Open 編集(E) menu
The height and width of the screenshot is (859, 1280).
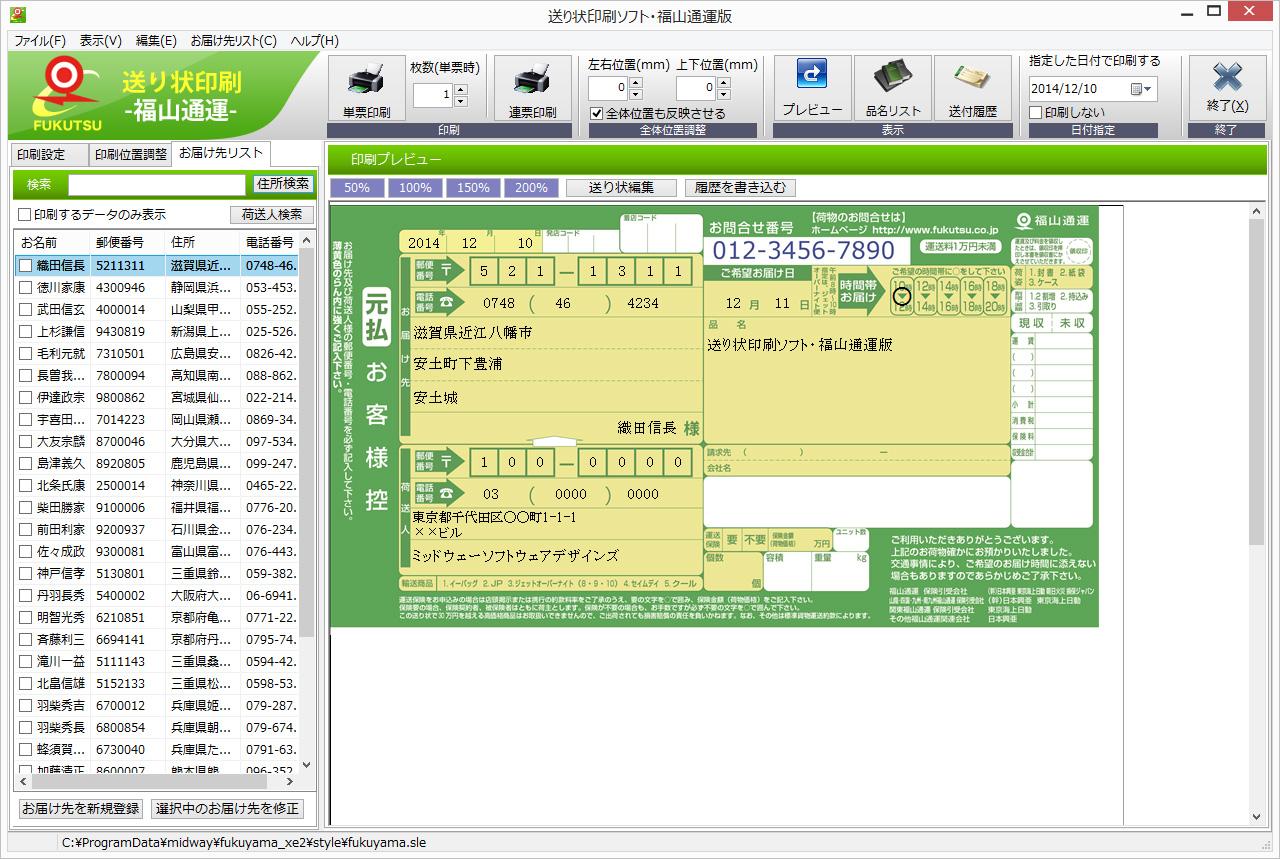point(156,41)
